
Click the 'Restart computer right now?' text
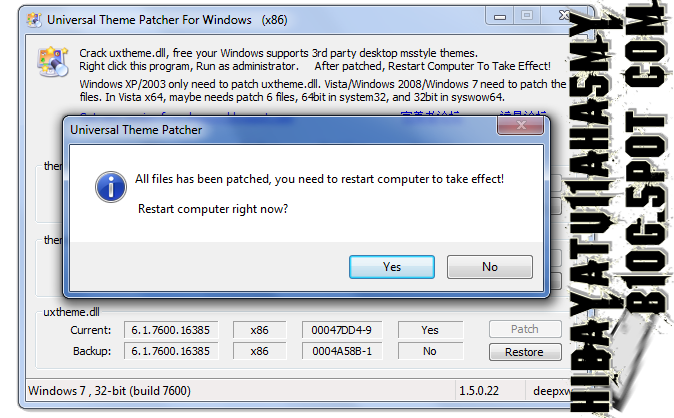(213, 209)
